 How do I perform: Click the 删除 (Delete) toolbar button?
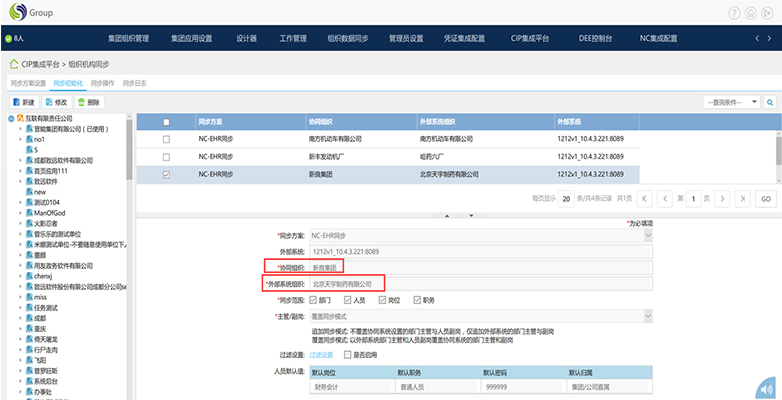click(89, 102)
